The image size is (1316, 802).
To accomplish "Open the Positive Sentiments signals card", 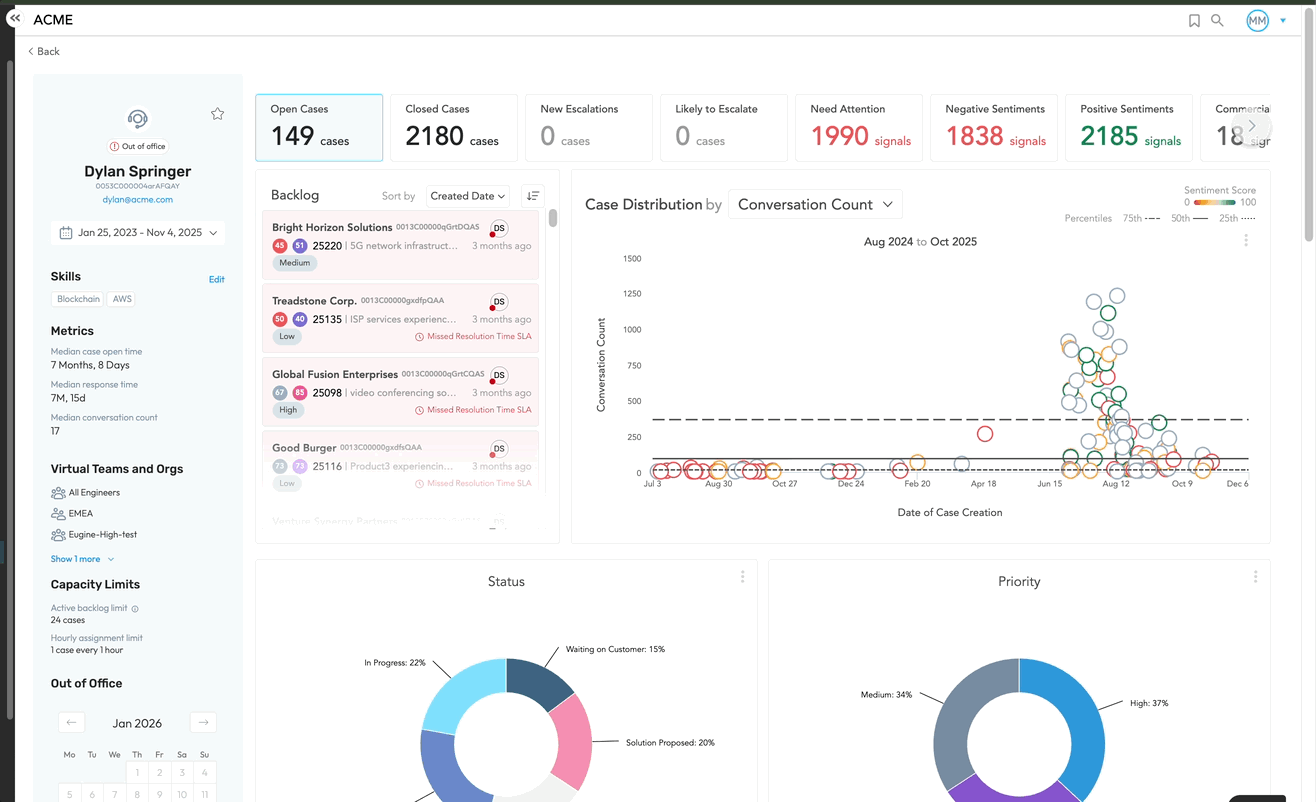I will pos(1129,128).
